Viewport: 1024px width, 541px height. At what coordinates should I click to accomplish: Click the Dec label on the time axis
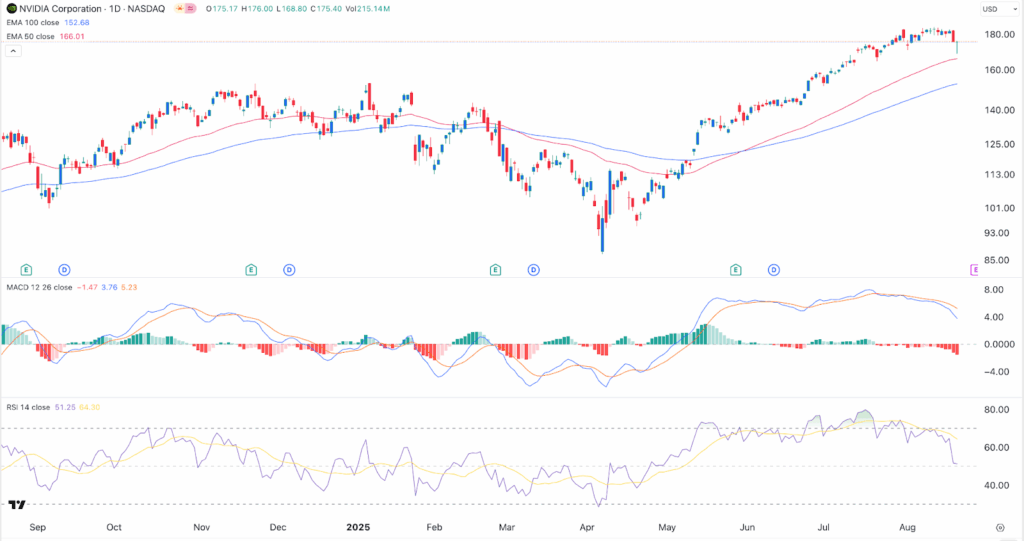point(278,527)
